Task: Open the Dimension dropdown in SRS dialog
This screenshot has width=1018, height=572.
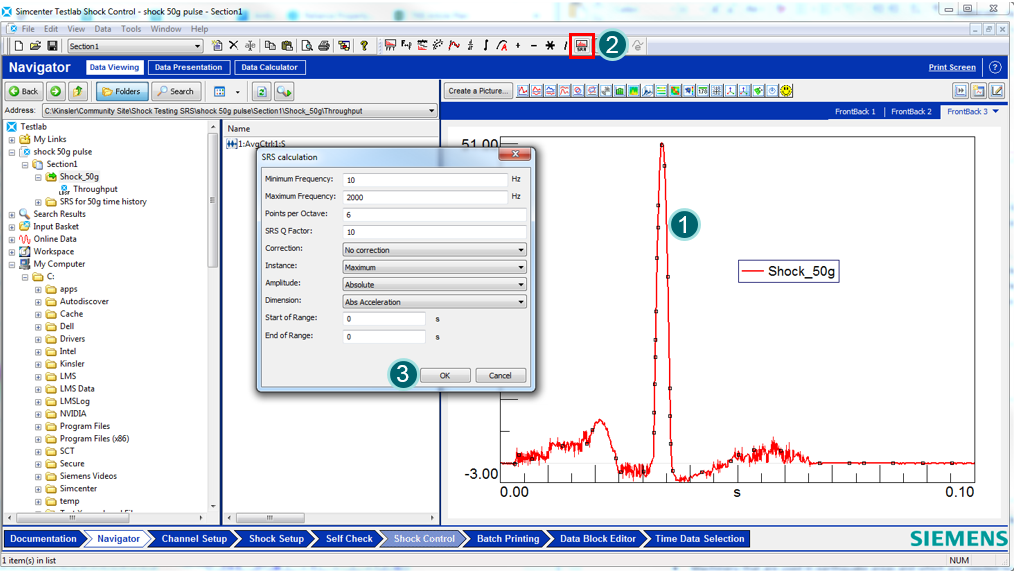Action: coord(434,302)
